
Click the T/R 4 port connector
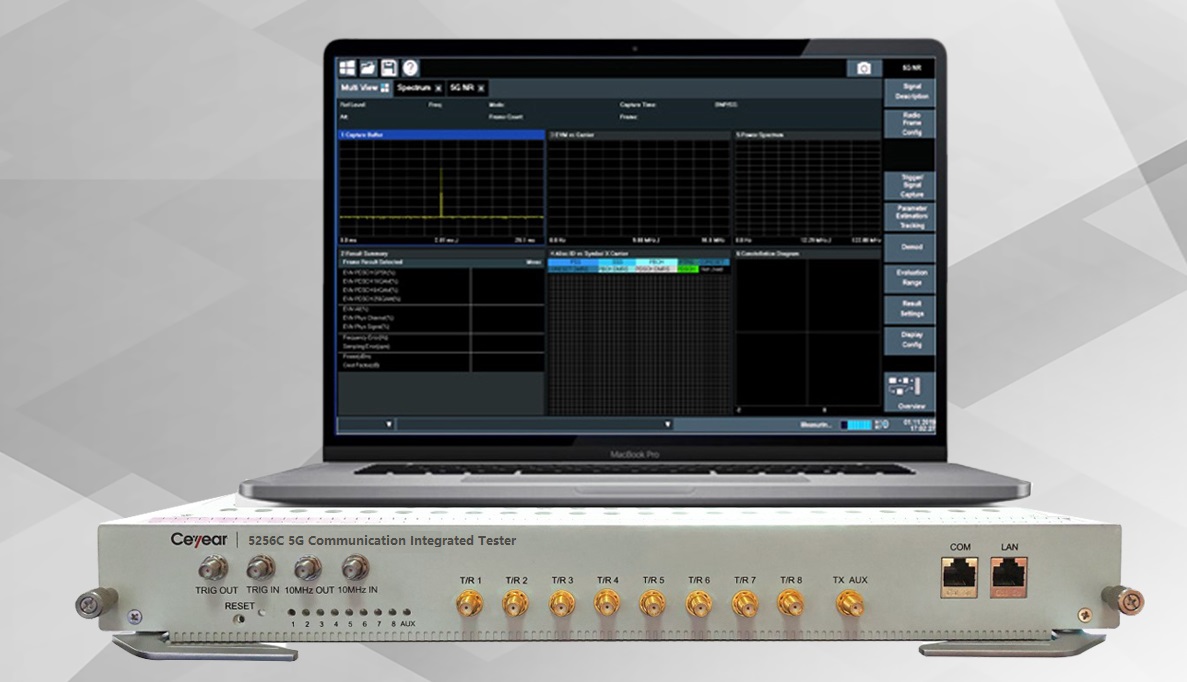pyautogui.click(x=607, y=604)
